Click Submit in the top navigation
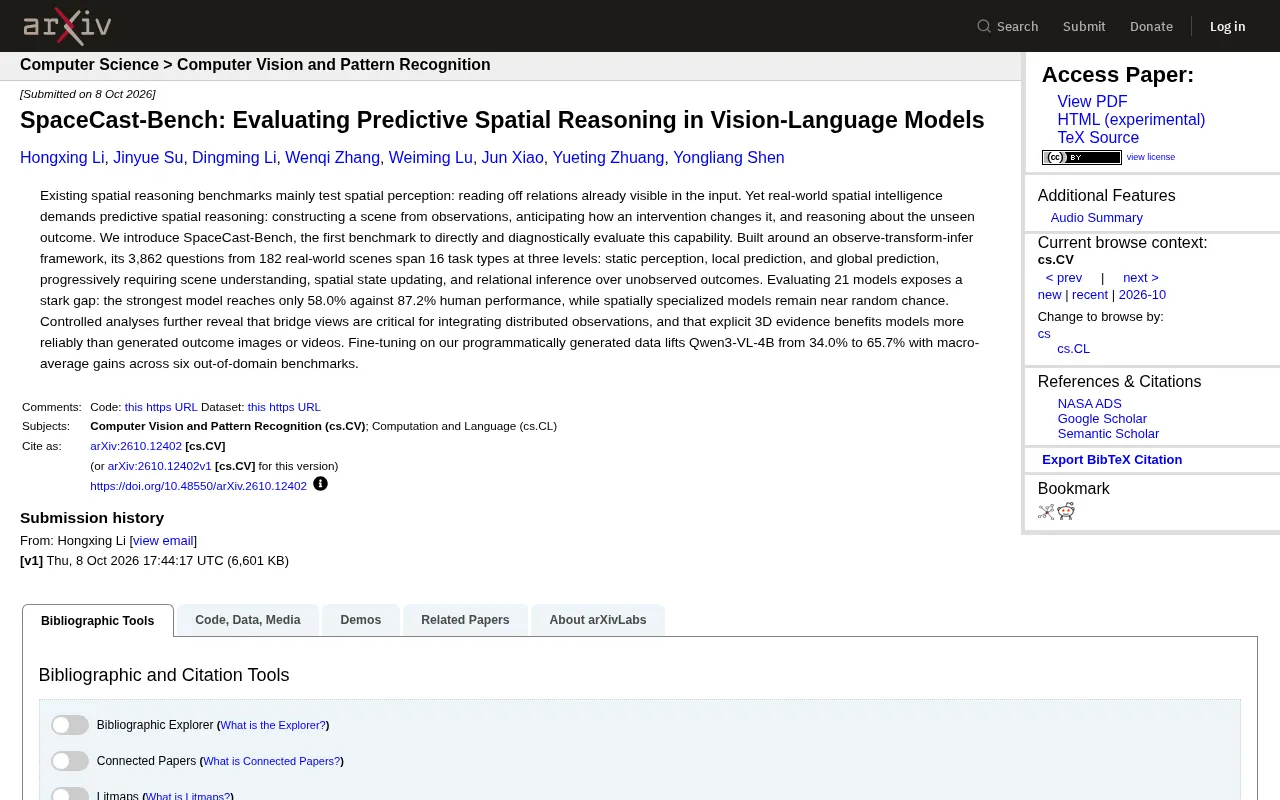Viewport: 1280px width, 800px height. (1084, 26)
